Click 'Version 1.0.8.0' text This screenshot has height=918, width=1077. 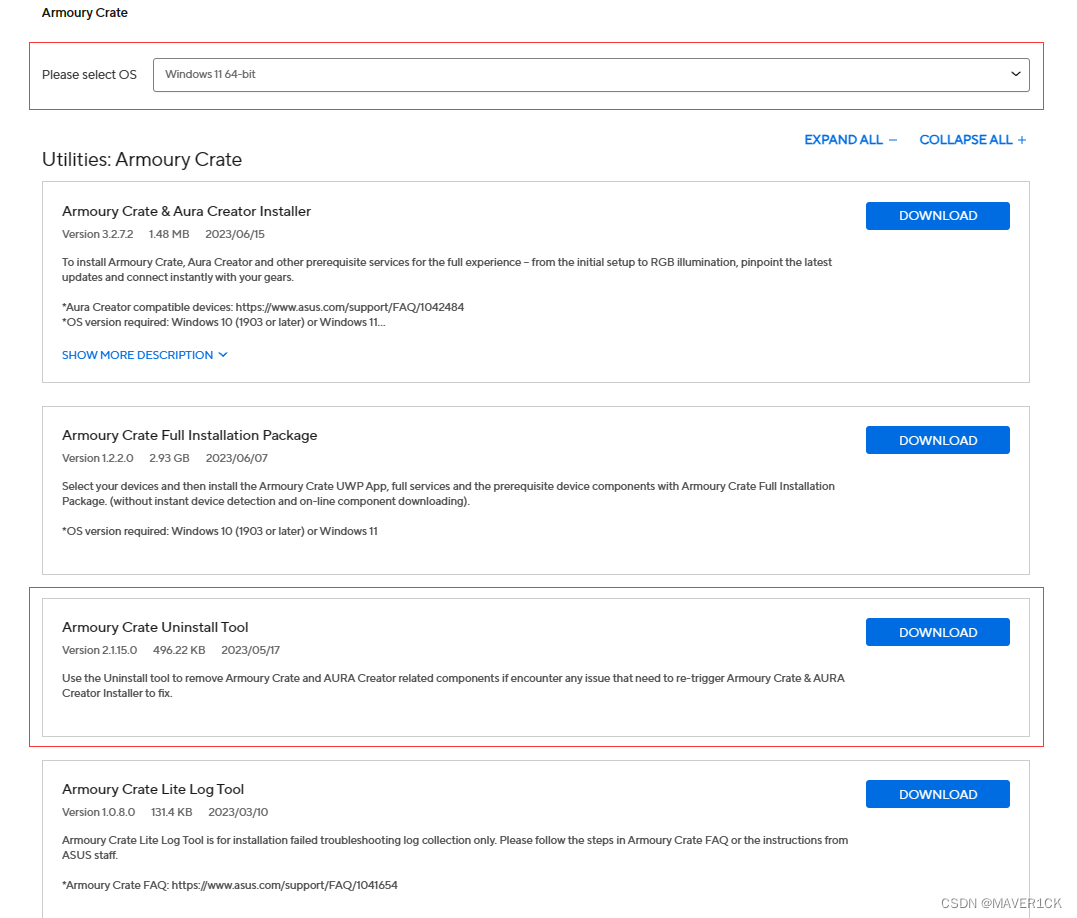[x=98, y=812]
